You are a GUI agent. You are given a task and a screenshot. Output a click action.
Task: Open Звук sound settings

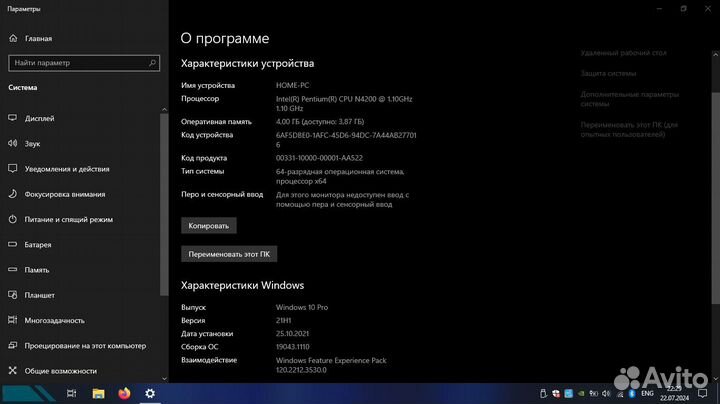click(x=24, y=144)
